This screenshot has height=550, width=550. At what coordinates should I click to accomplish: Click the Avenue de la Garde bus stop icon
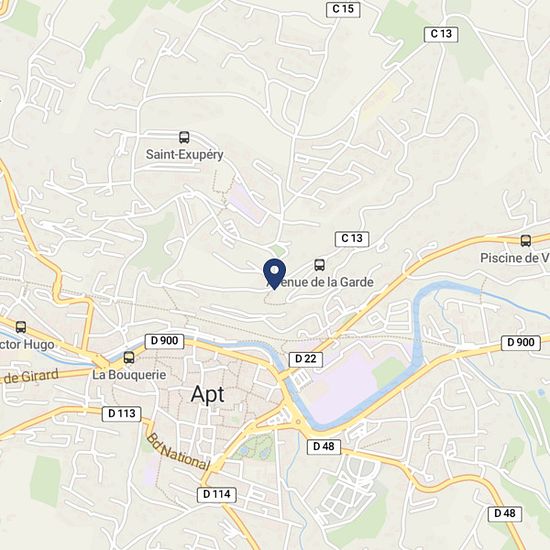coord(319,265)
